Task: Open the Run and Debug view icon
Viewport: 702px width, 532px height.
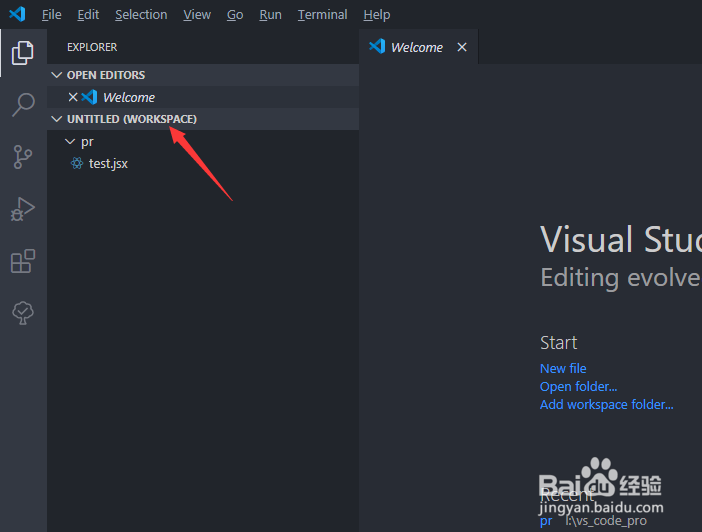Action: click(x=23, y=209)
